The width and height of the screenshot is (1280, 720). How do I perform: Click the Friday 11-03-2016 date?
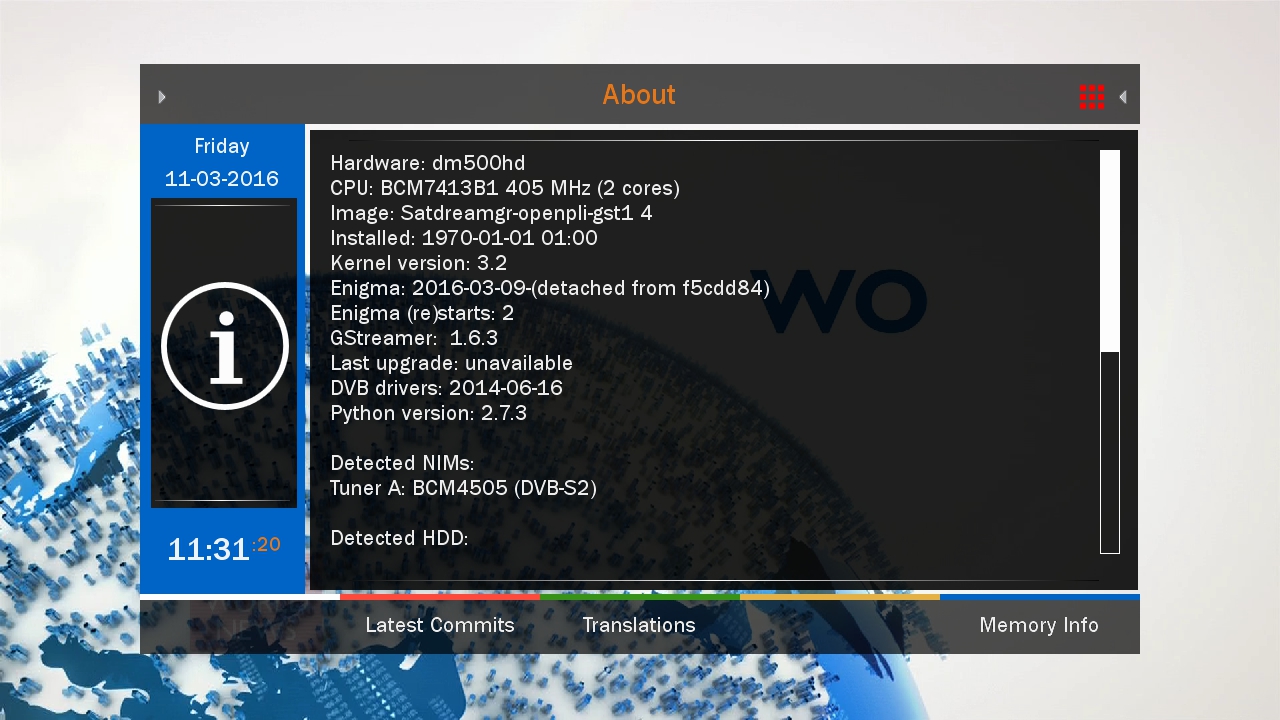222,163
